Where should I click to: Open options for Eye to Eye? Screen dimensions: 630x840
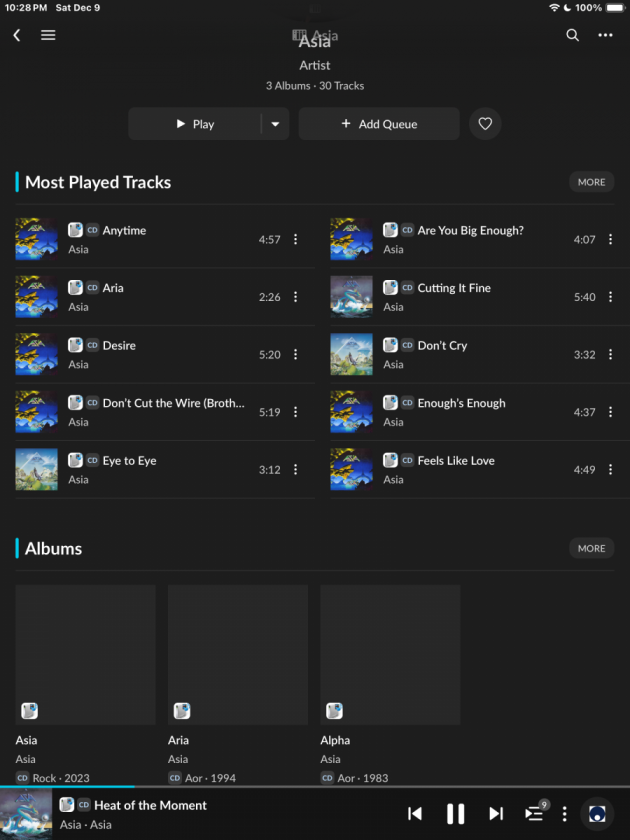click(295, 470)
